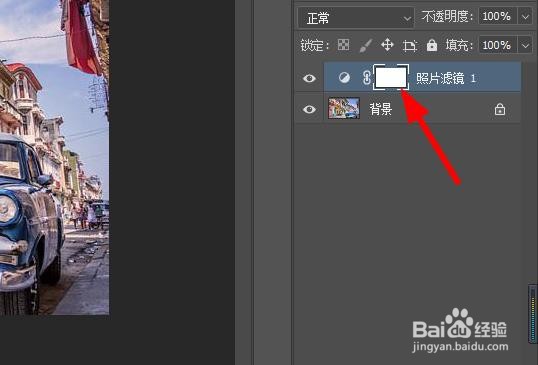Click the 不透明度 value field showing 100%
Viewport: 538px width, 365px height.
498,16
